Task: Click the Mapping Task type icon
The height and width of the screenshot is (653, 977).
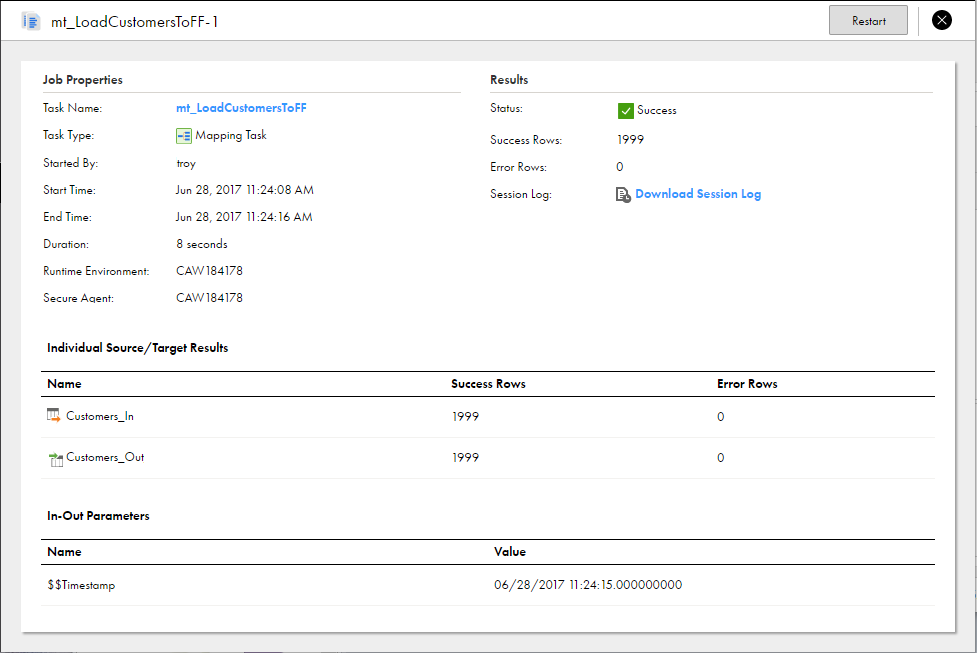Action: [x=184, y=135]
